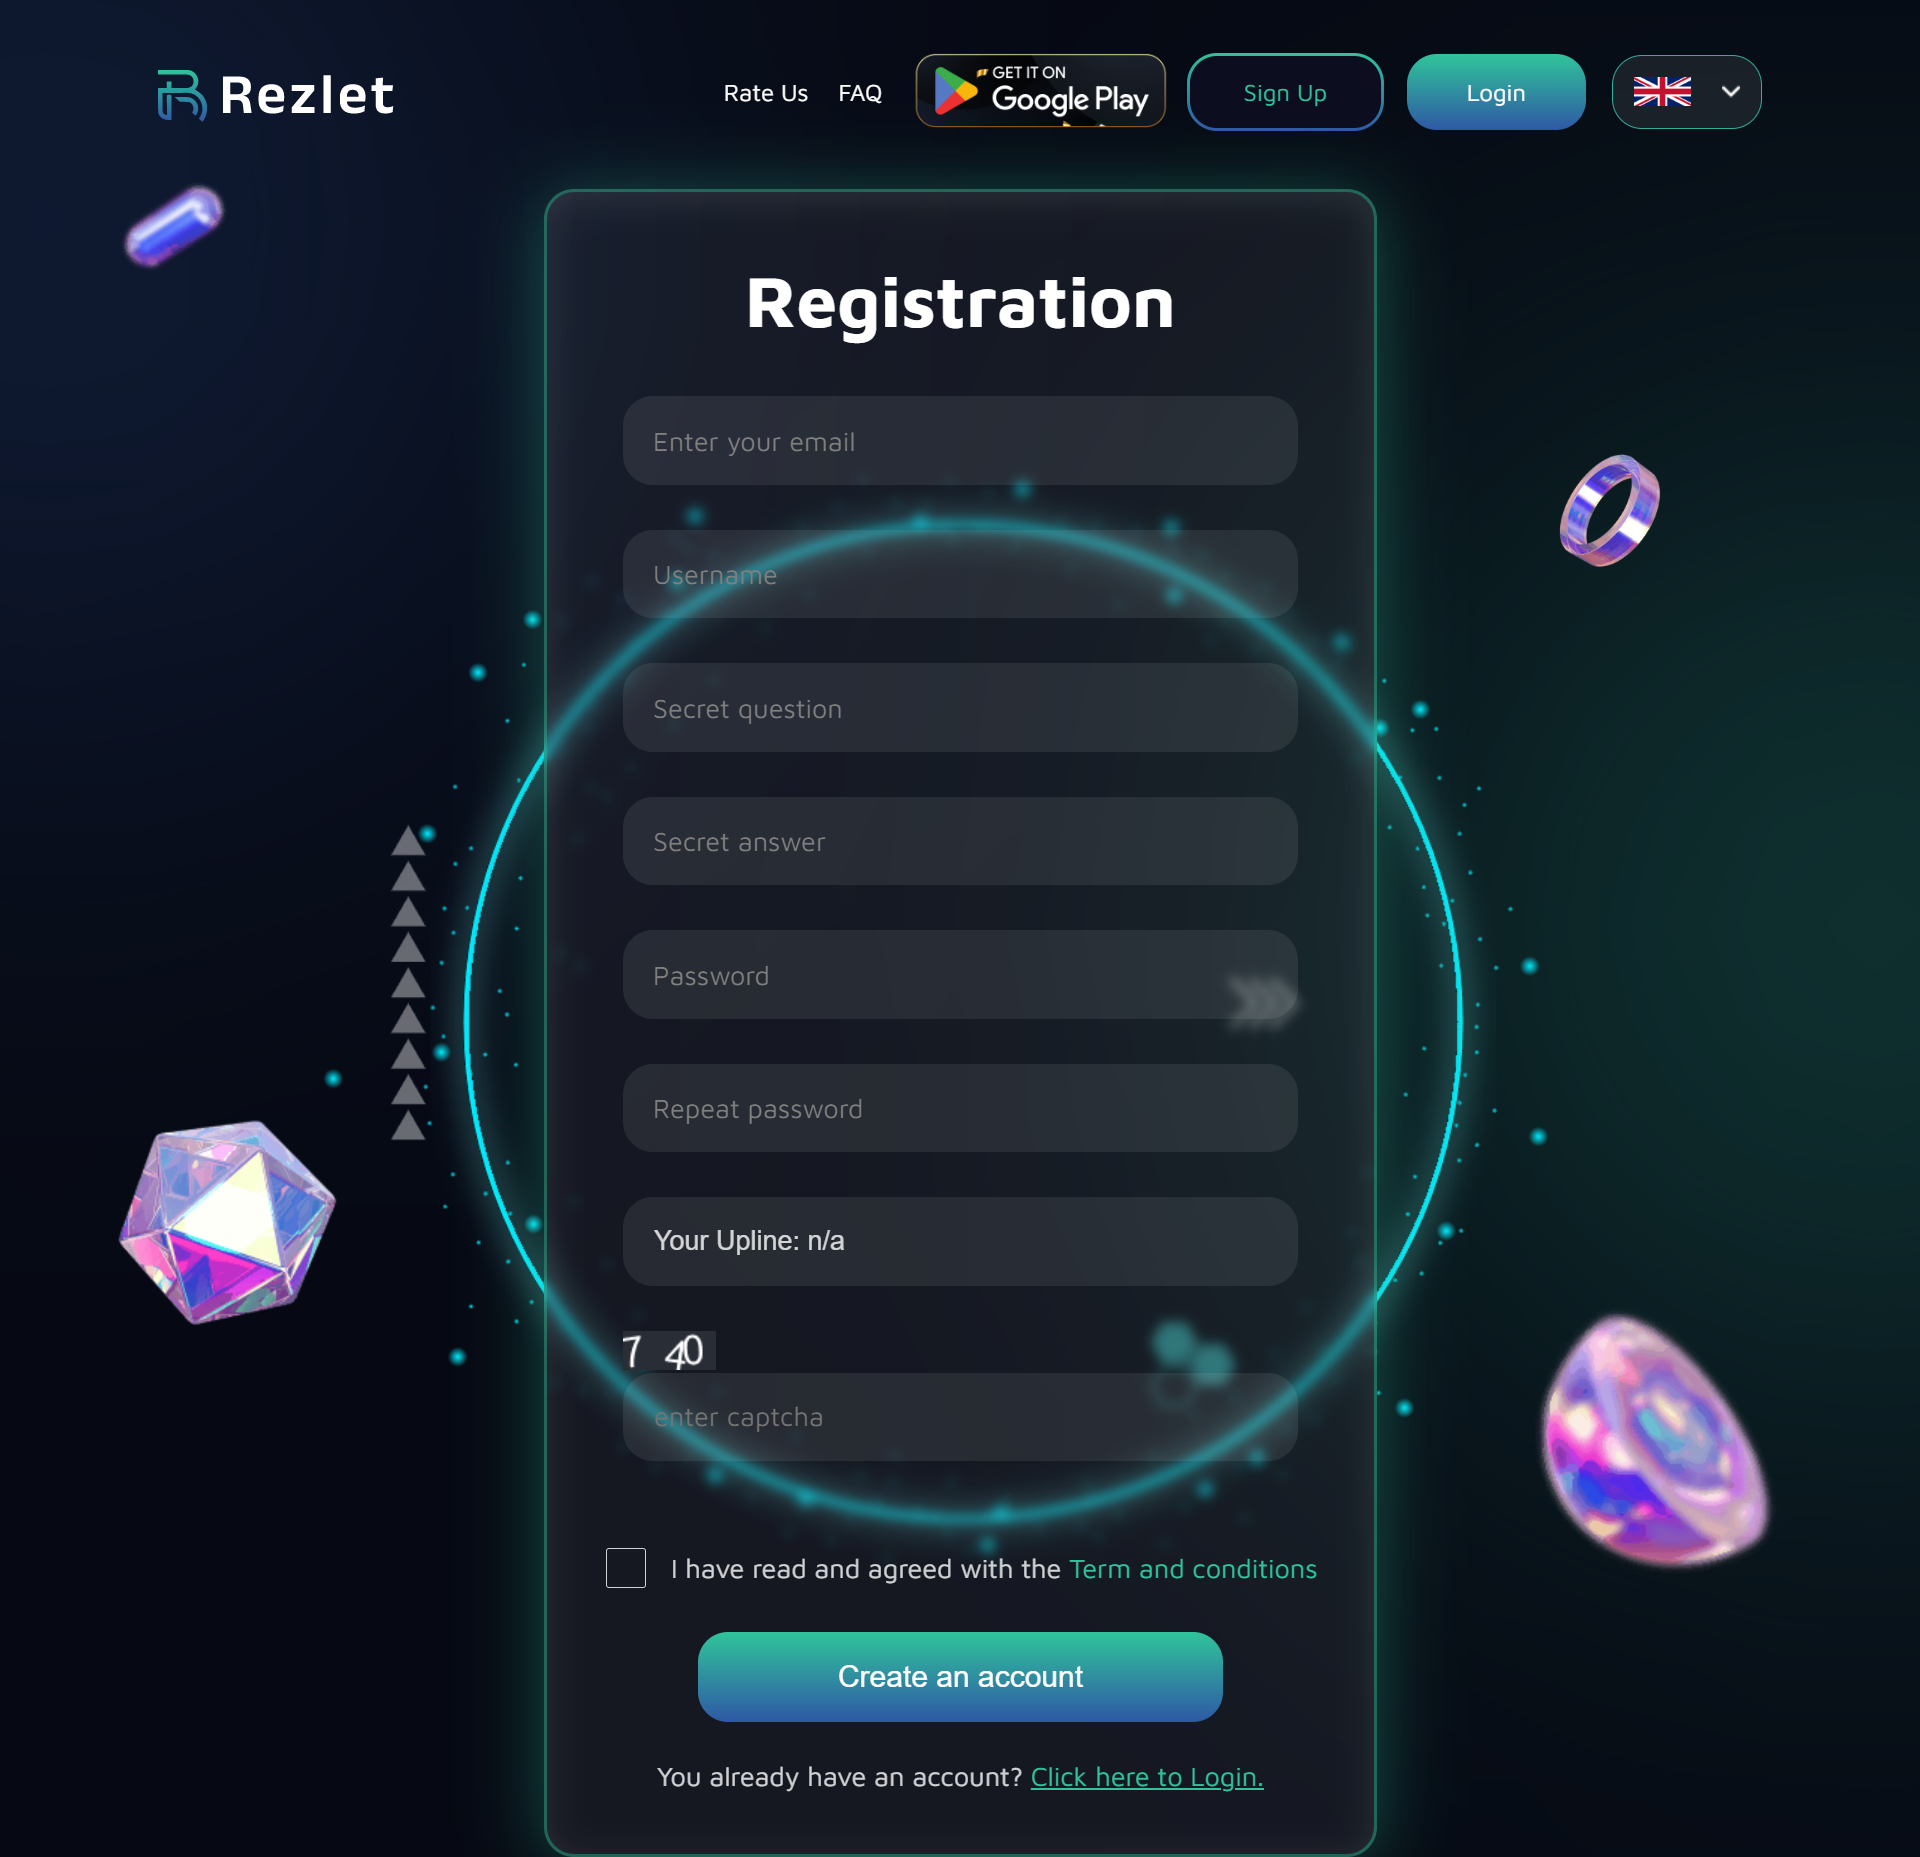
Task: Click the Rezlet logo icon
Action: point(182,95)
